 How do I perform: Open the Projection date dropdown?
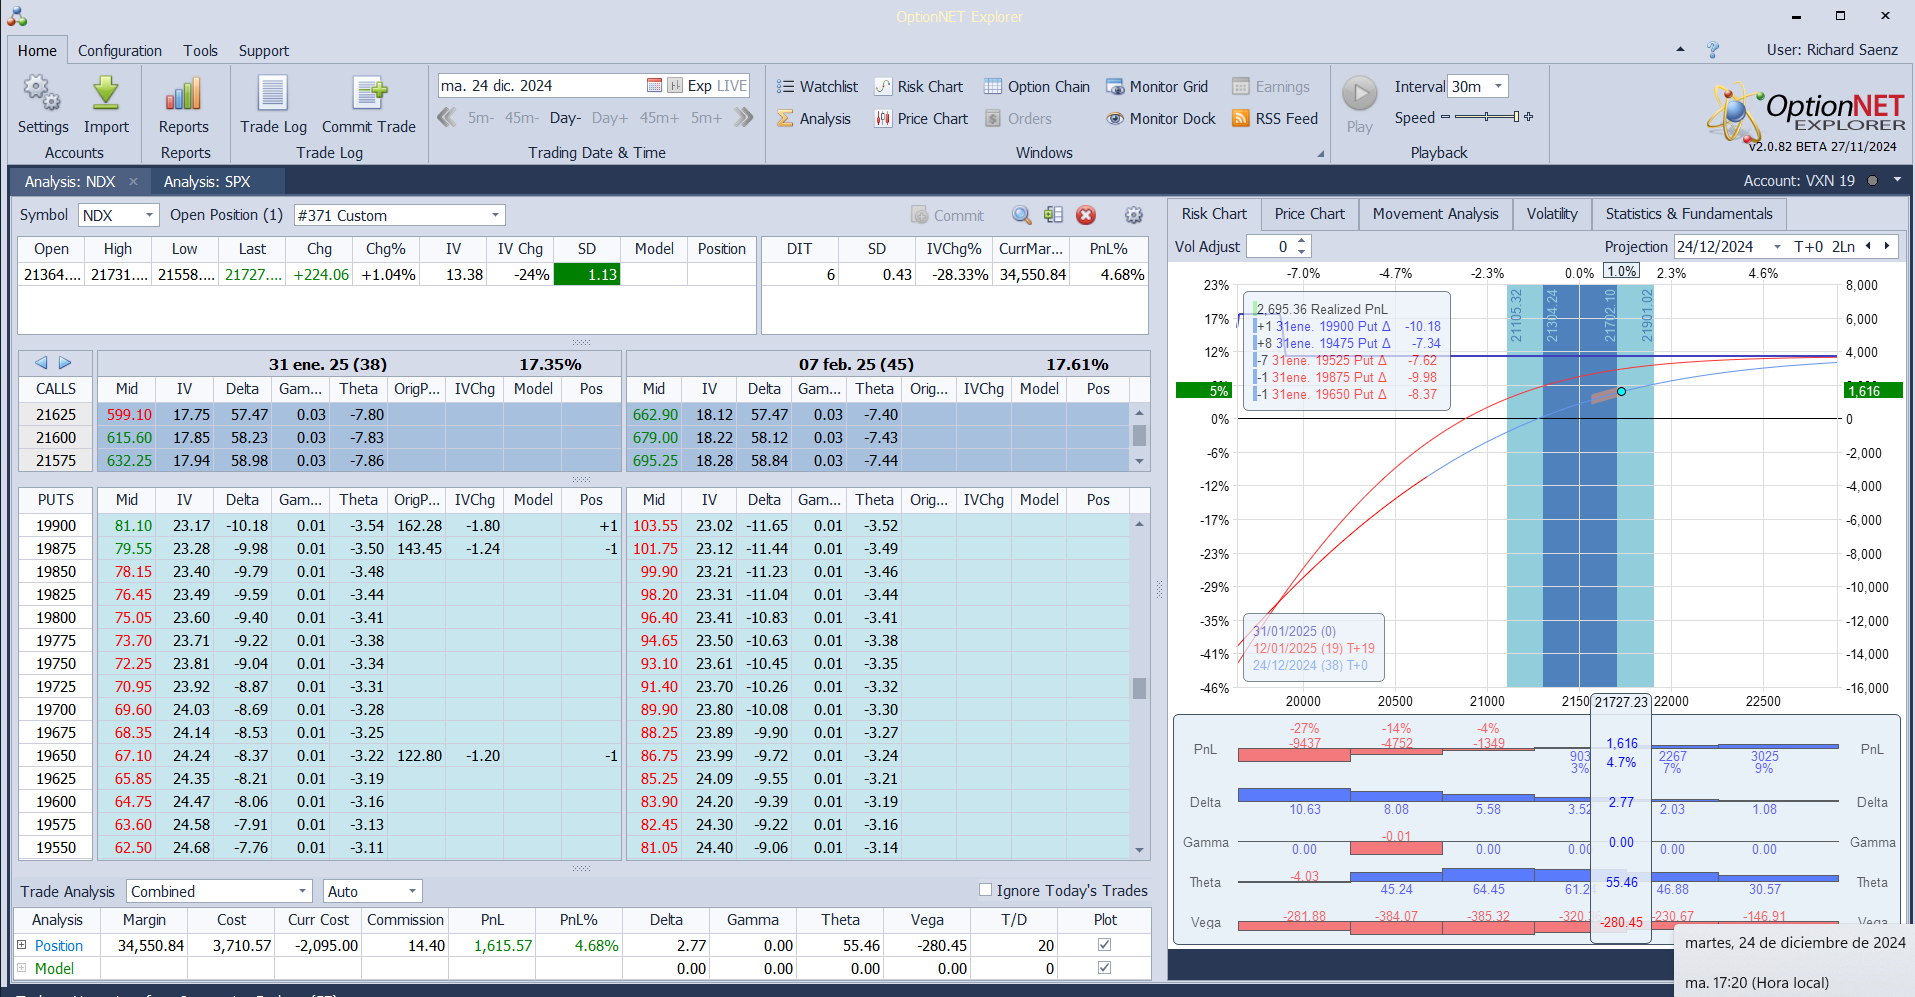coord(1777,247)
